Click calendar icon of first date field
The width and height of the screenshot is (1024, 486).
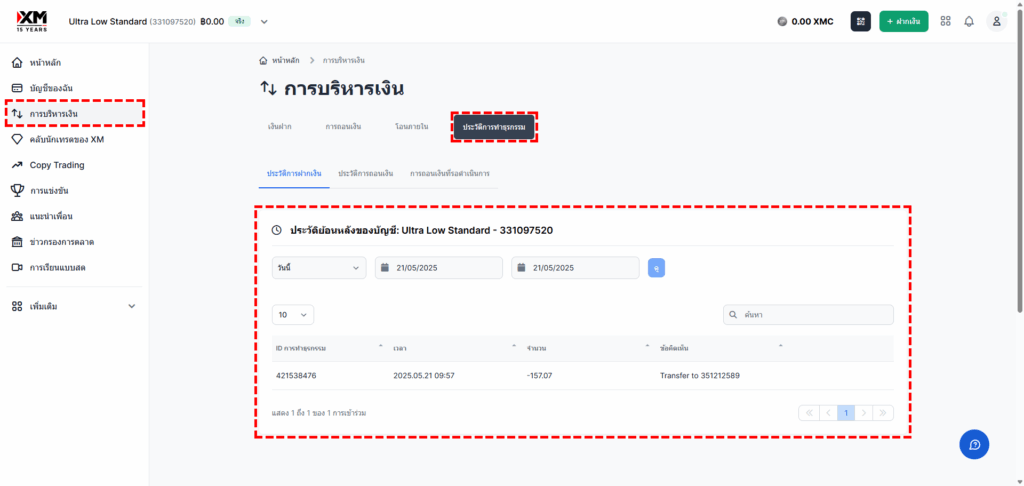(x=385, y=268)
